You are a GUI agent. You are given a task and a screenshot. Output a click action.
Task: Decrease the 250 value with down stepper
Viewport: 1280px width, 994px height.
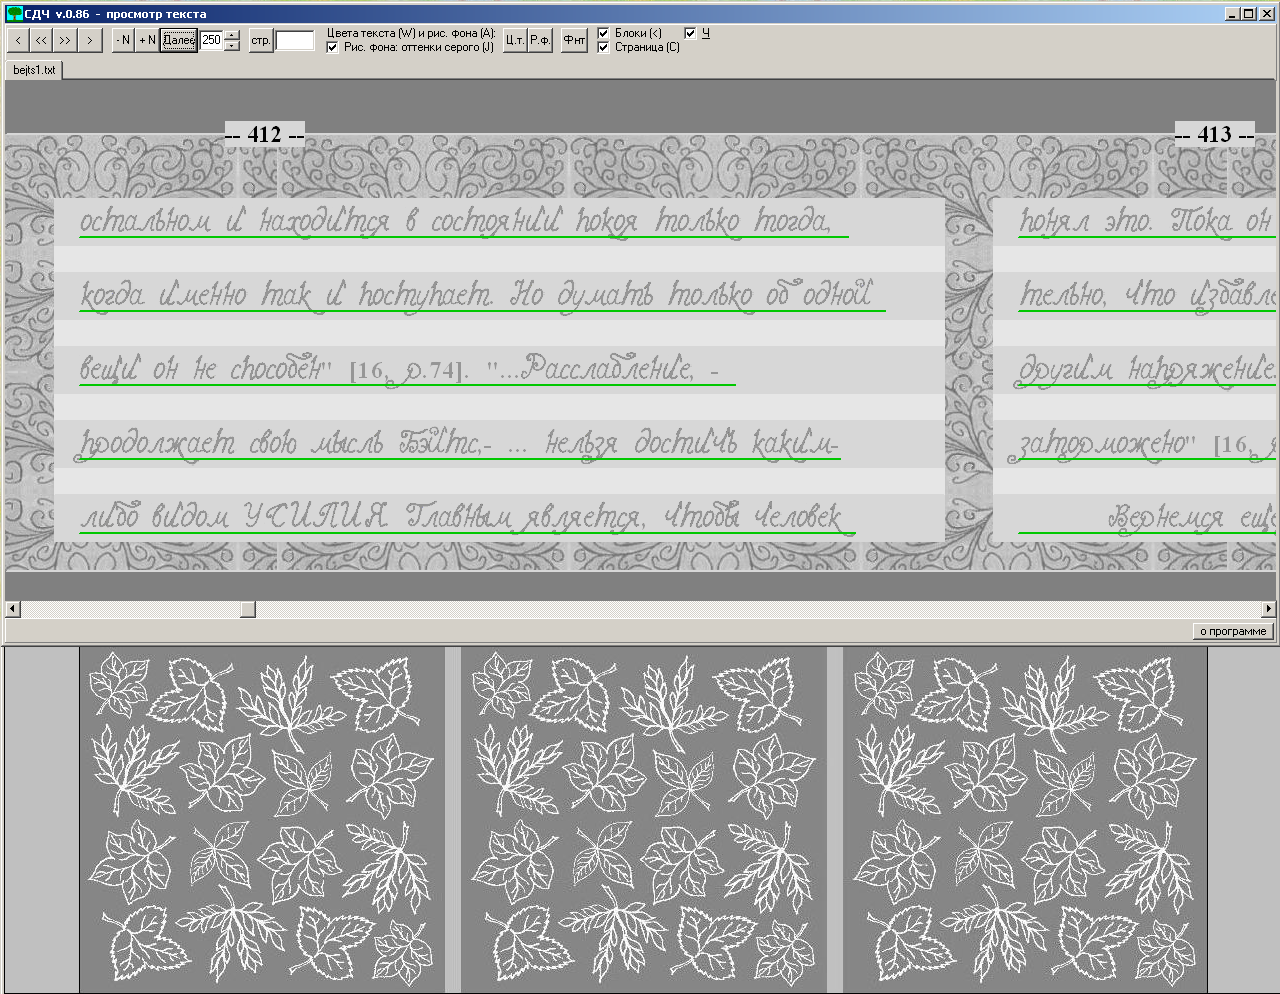(x=233, y=46)
